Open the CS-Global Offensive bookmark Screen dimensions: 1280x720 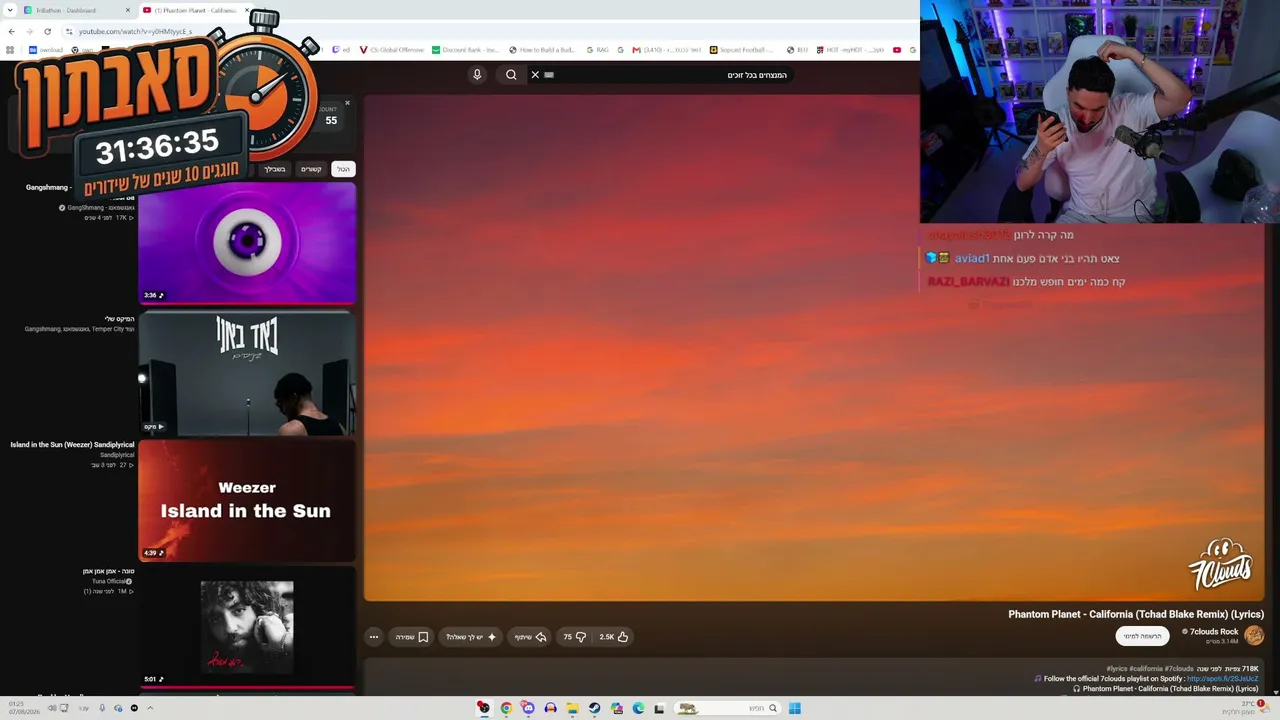tap(391, 49)
